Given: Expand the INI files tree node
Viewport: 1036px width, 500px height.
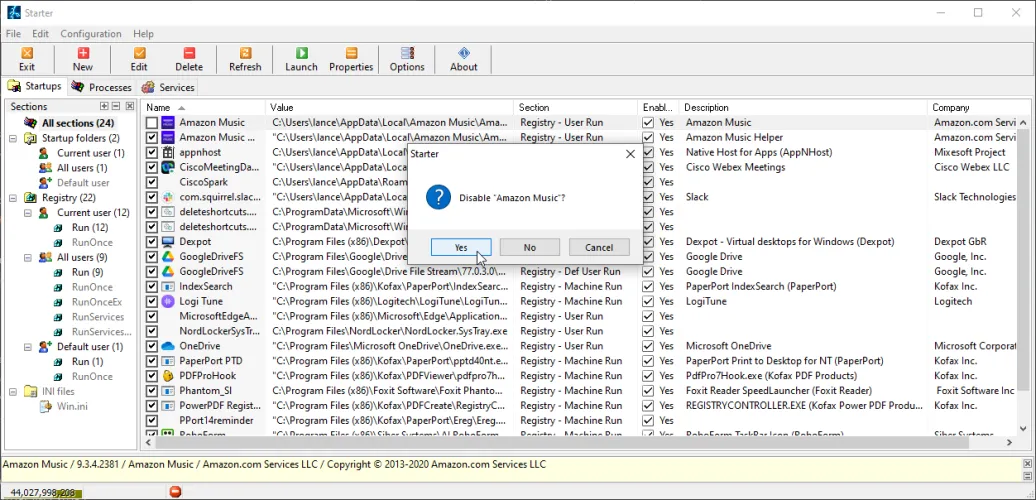Looking at the screenshot, I should [12, 391].
